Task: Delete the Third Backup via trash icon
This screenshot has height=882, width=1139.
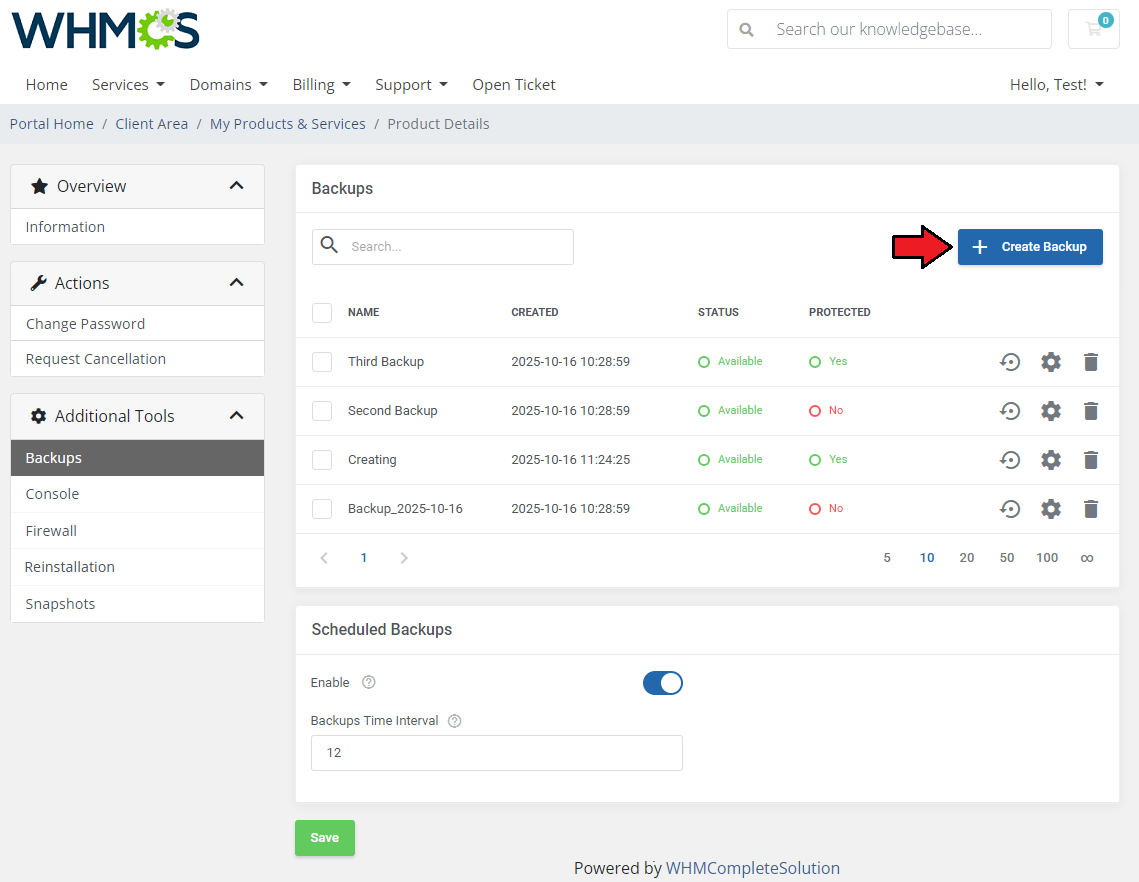Action: click(1091, 361)
